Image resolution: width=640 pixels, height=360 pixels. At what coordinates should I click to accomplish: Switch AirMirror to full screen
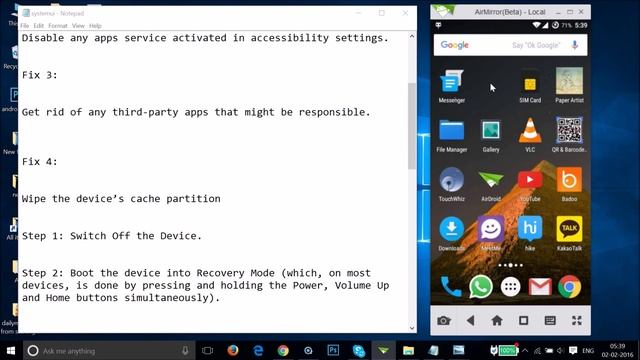576,321
